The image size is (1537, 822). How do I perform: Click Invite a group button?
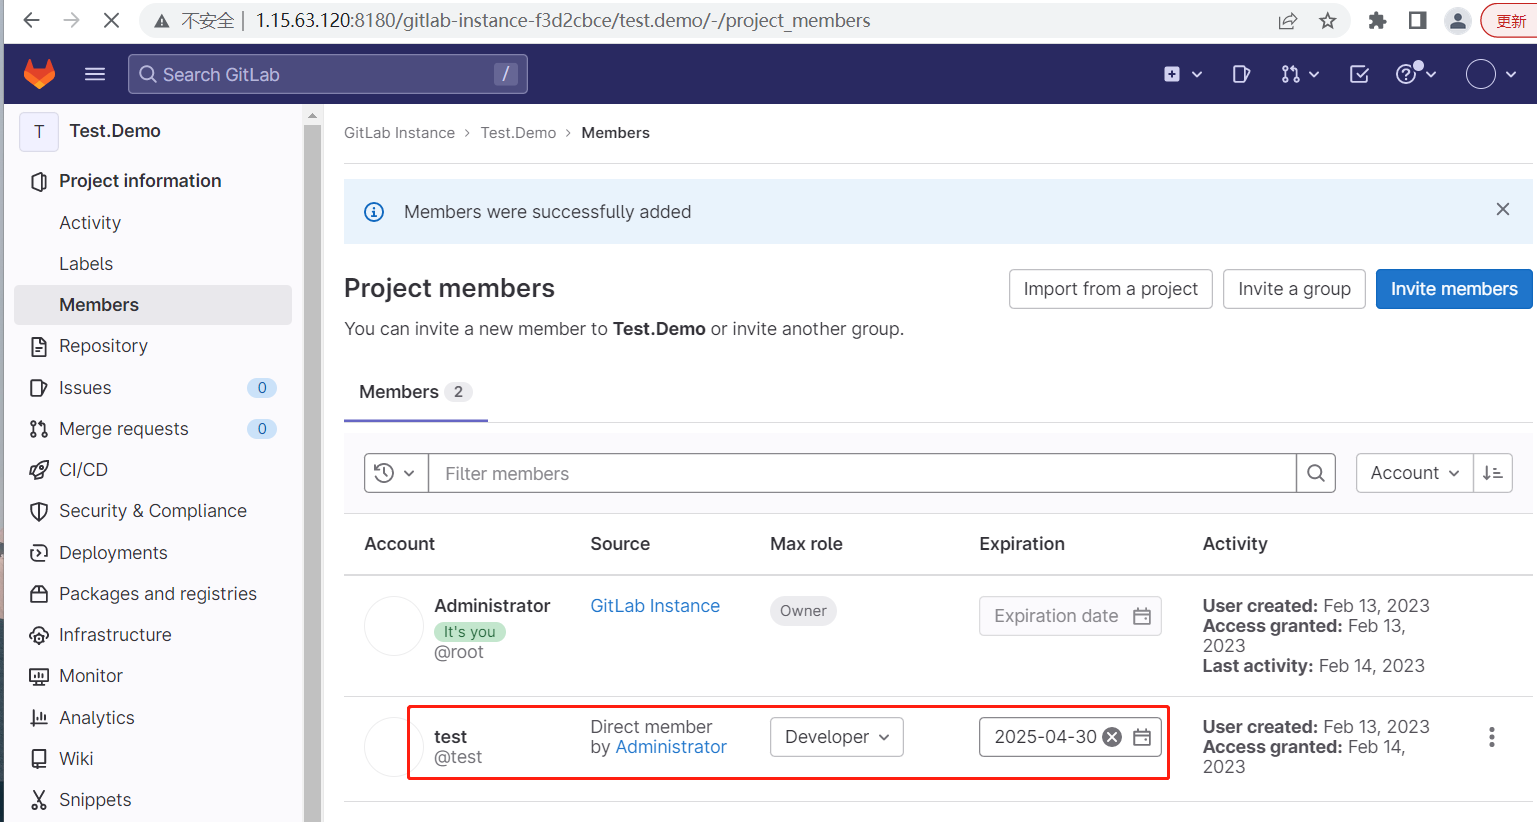(1294, 289)
